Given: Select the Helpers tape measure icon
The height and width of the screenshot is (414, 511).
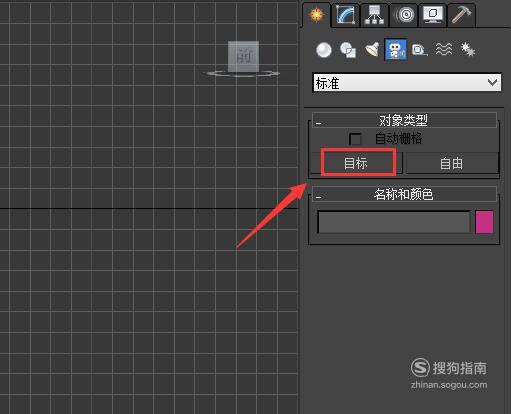Looking at the screenshot, I should click(419, 50).
